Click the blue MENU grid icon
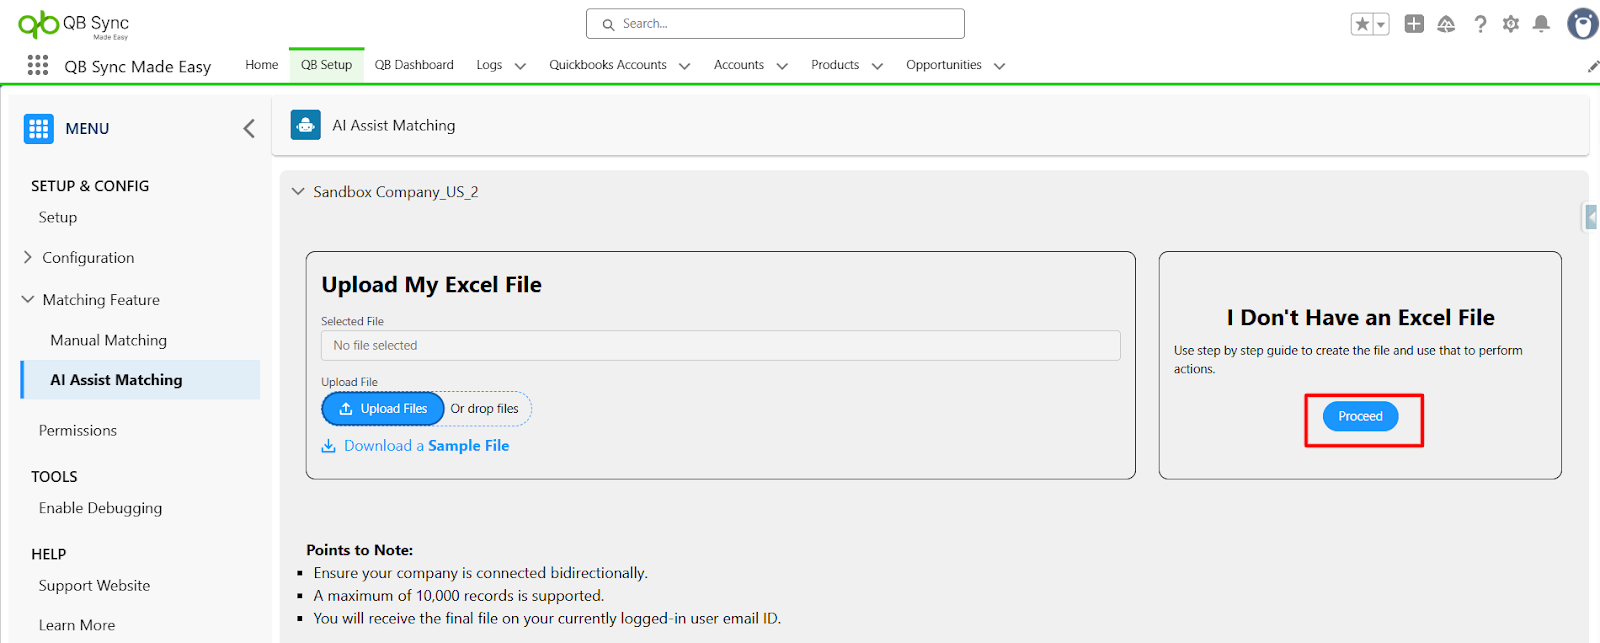The width and height of the screenshot is (1600, 643). [x=39, y=128]
